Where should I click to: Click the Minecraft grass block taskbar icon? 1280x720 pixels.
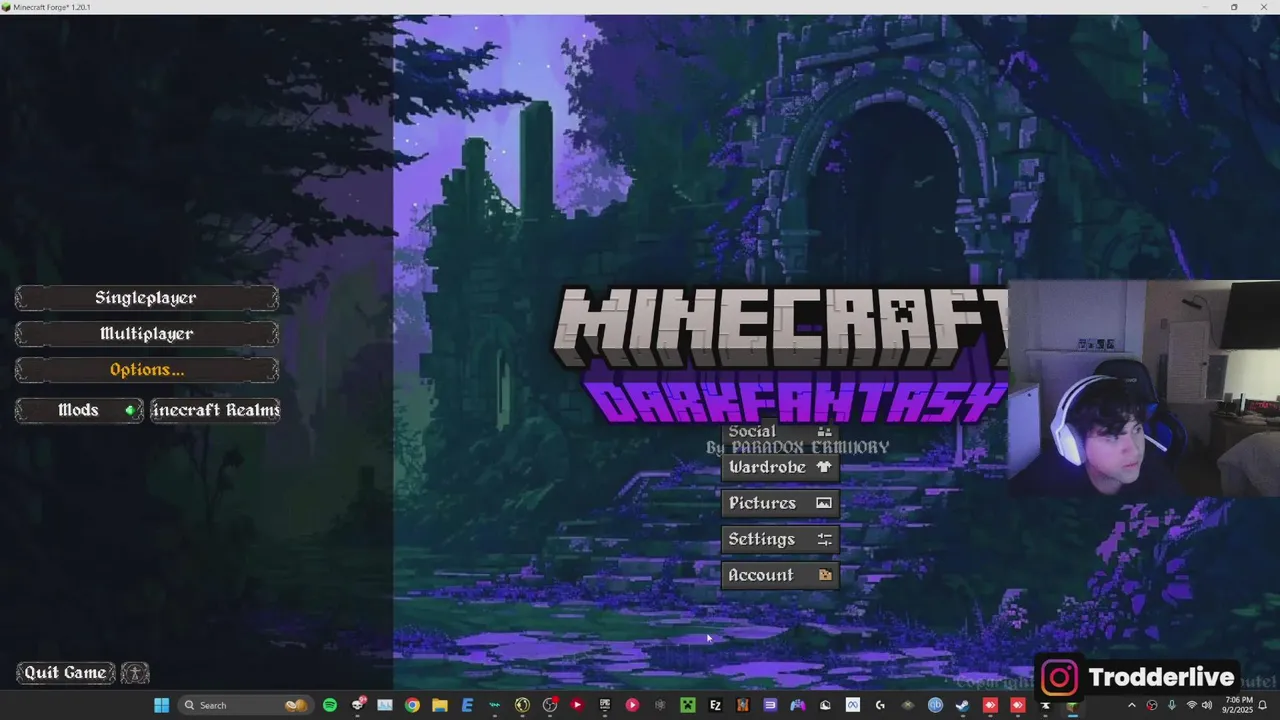(x=1072, y=705)
